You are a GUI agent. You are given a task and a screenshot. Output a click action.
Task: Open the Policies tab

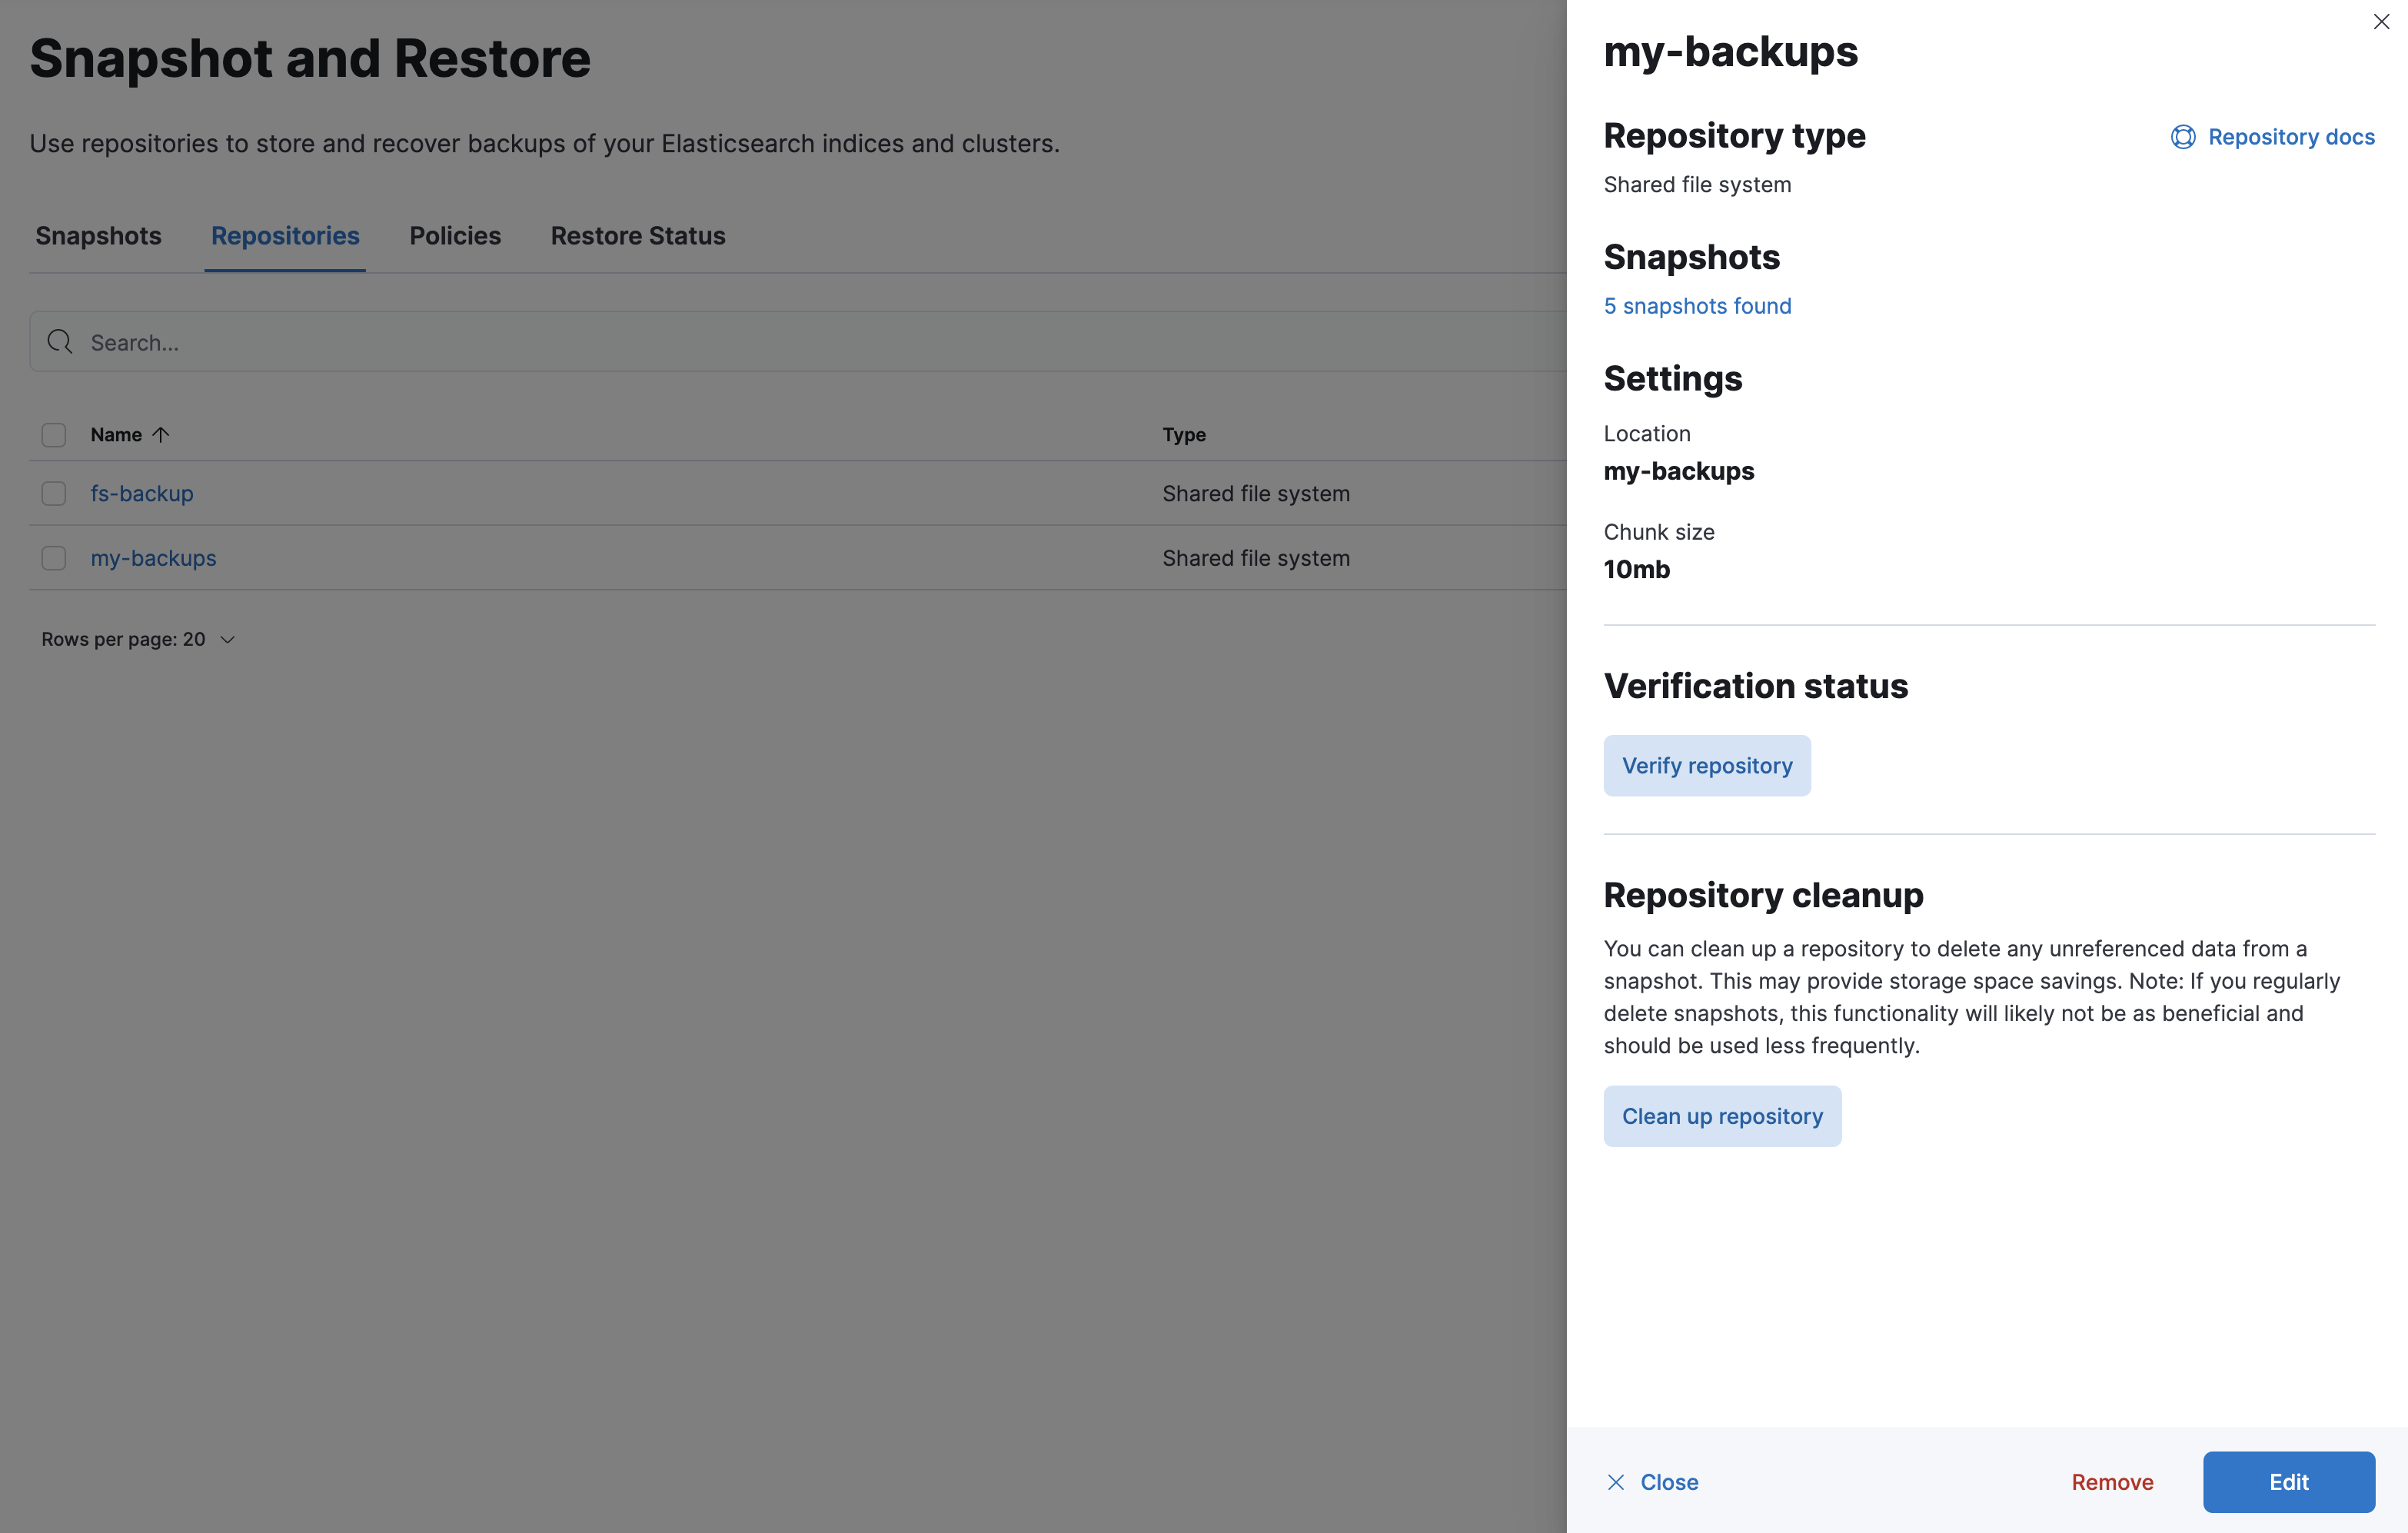(x=455, y=236)
